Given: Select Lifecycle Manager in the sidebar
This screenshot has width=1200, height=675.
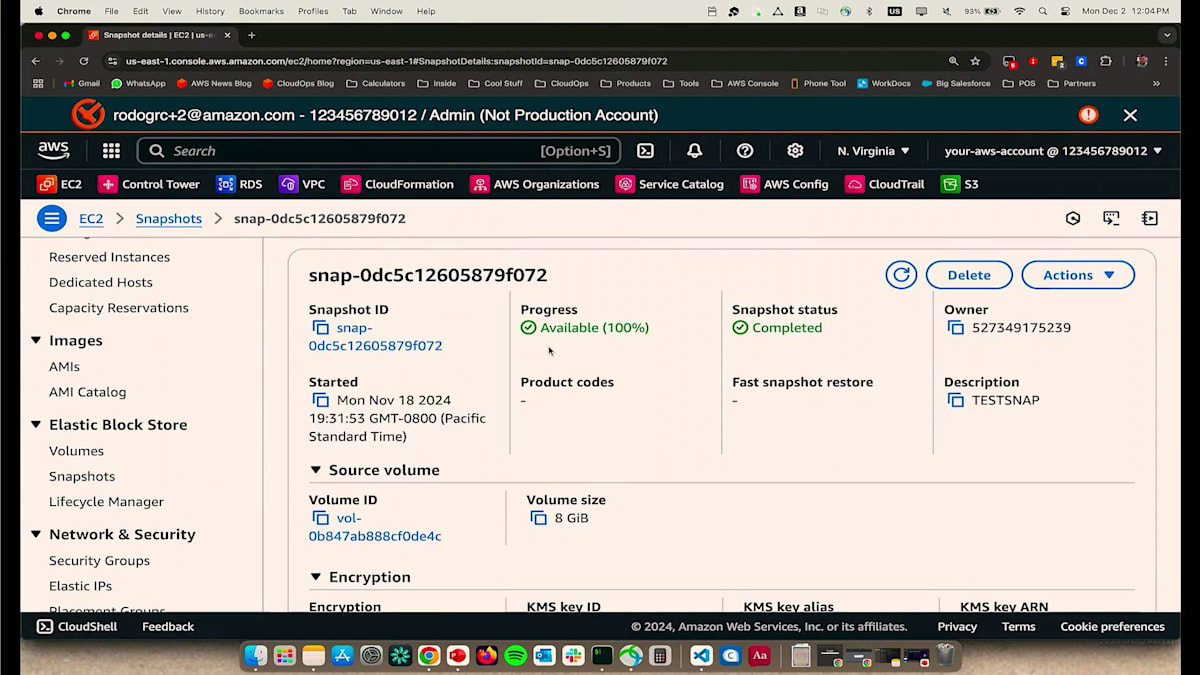Looking at the screenshot, I should (x=106, y=502).
